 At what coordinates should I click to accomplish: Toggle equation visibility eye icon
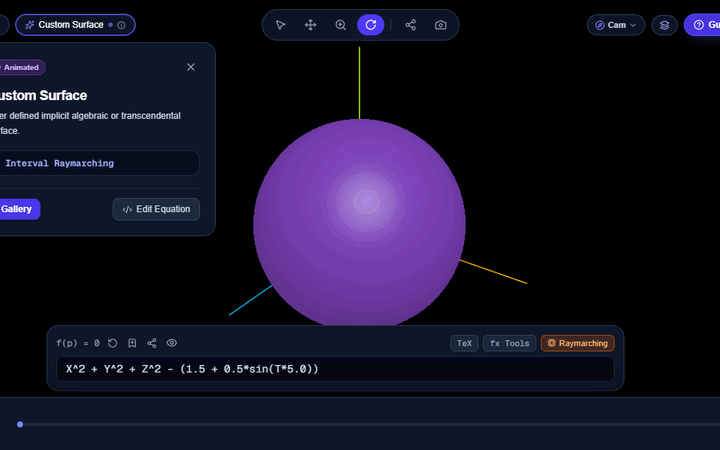pyautogui.click(x=172, y=343)
